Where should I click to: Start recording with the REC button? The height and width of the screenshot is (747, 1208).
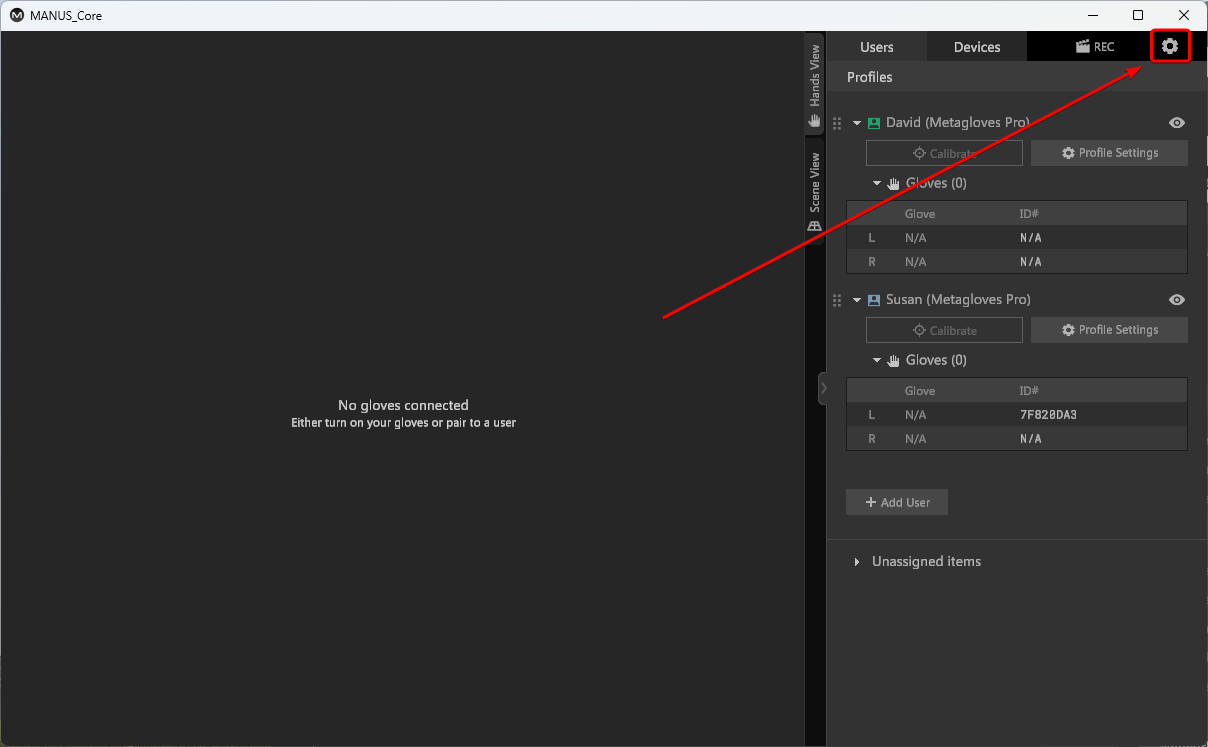1094,47
